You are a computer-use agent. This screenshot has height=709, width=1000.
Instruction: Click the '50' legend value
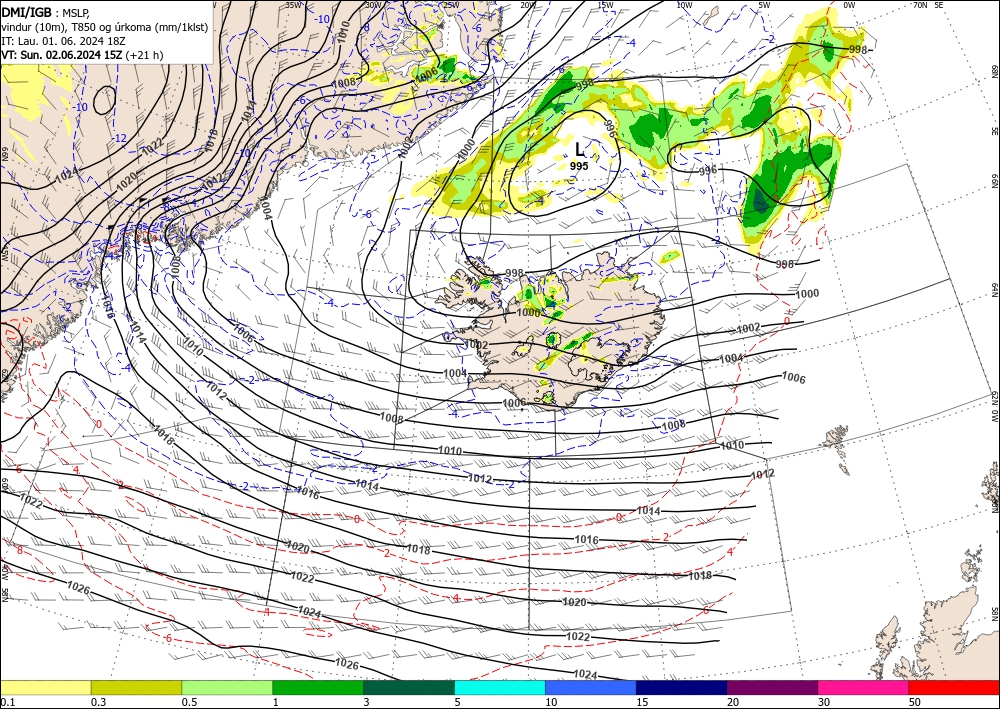915,702
